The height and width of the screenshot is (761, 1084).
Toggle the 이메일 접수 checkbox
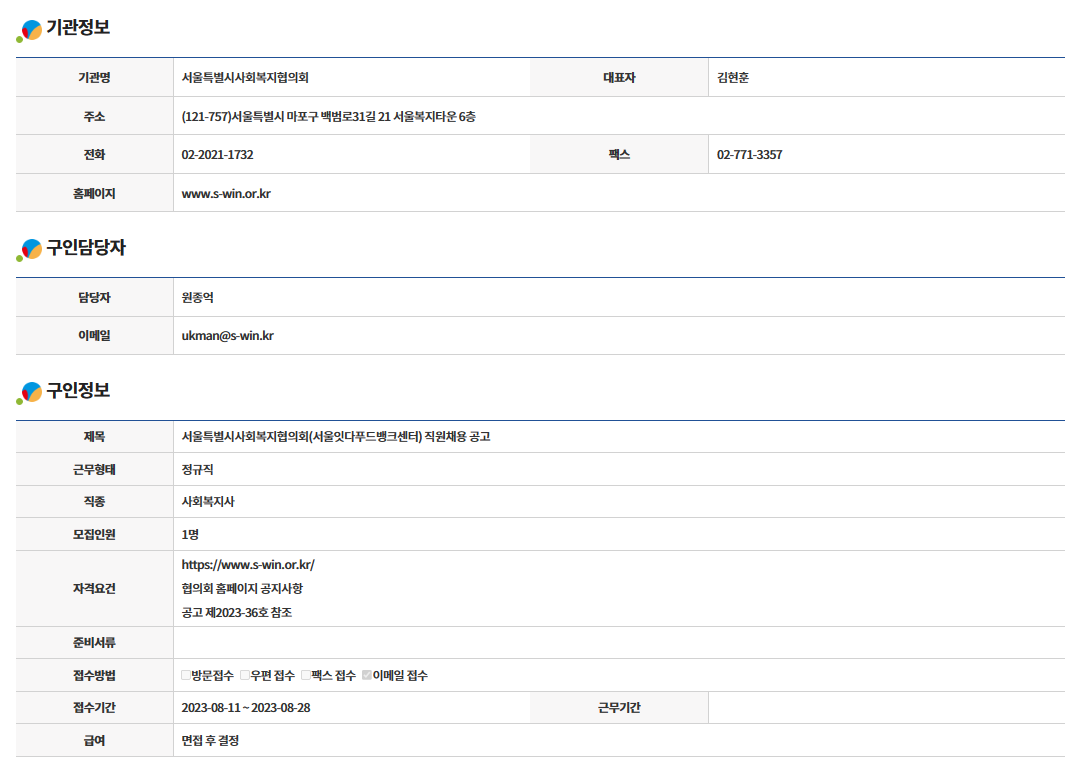pos(367,676)
